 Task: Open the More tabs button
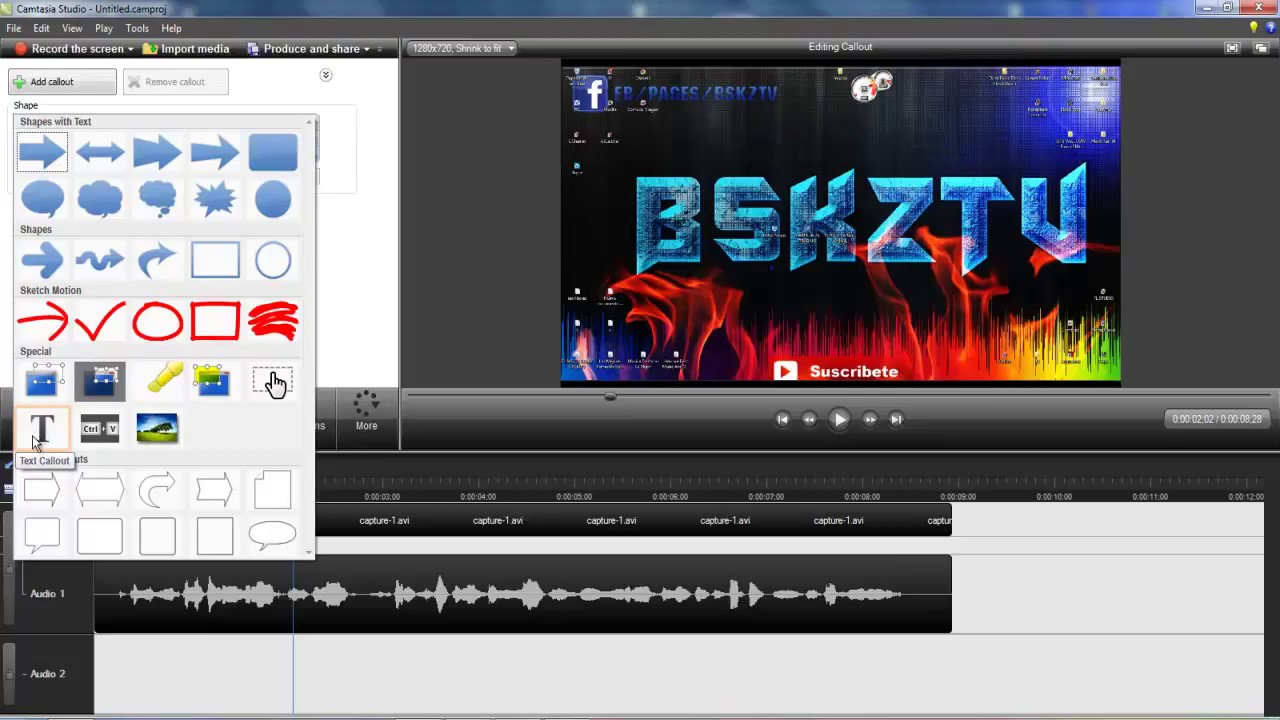coord(366,411)
